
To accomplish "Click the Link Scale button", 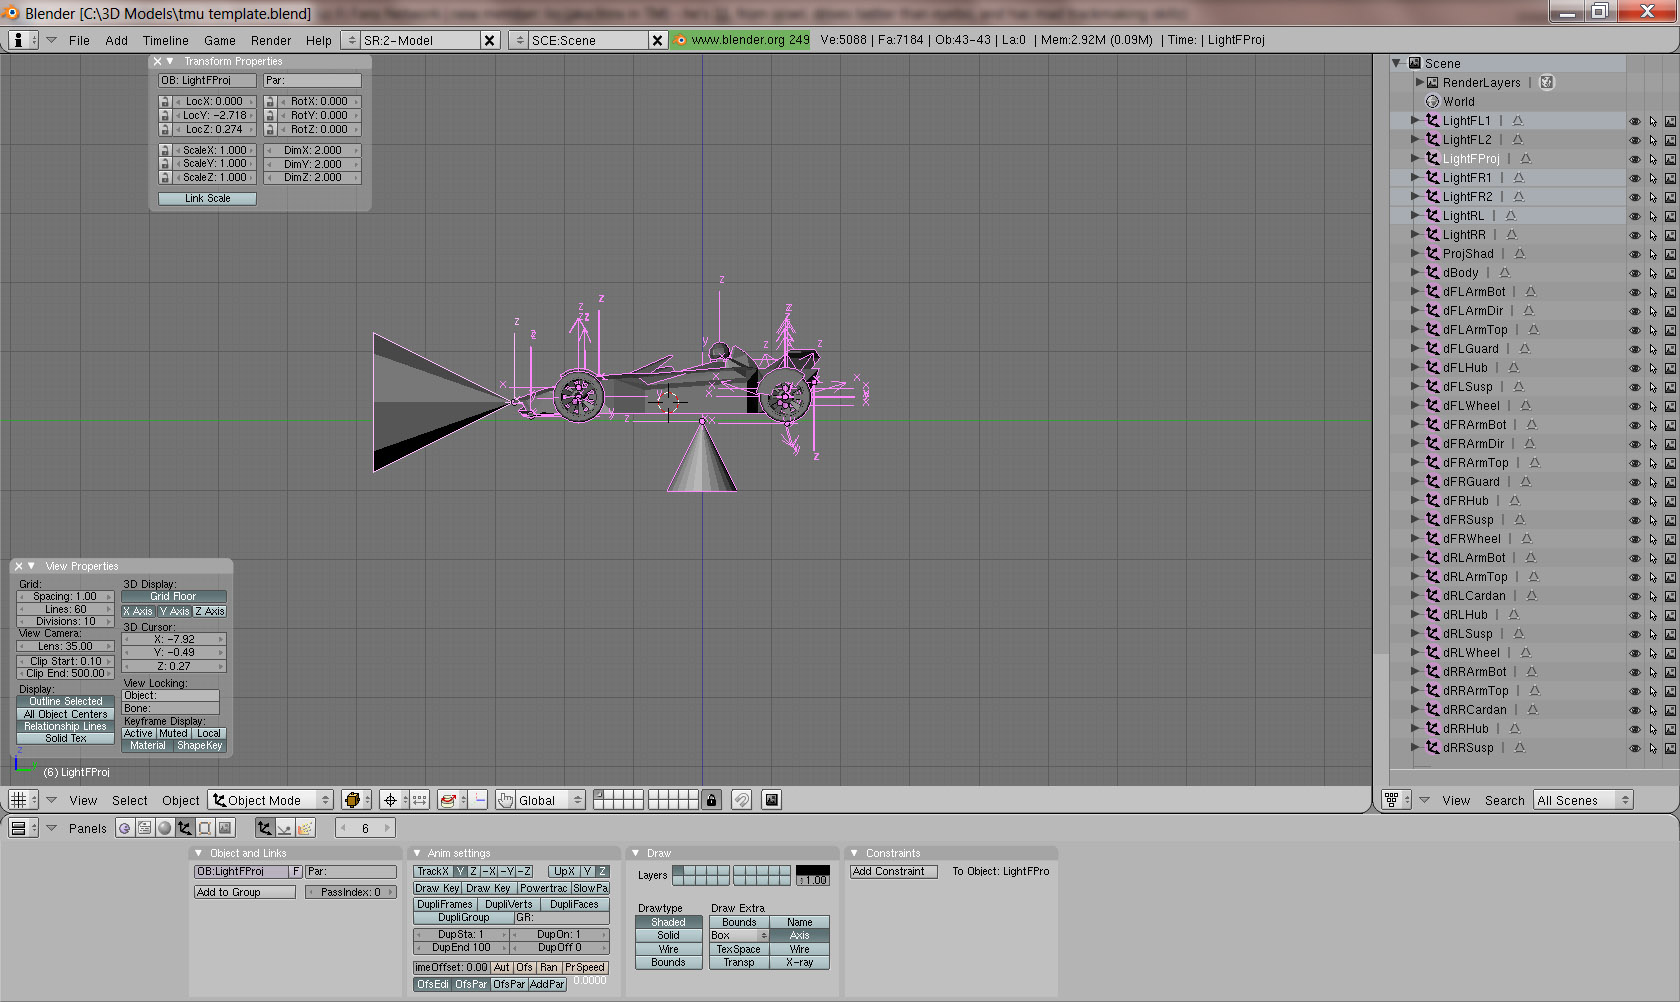I will point(207,199).
